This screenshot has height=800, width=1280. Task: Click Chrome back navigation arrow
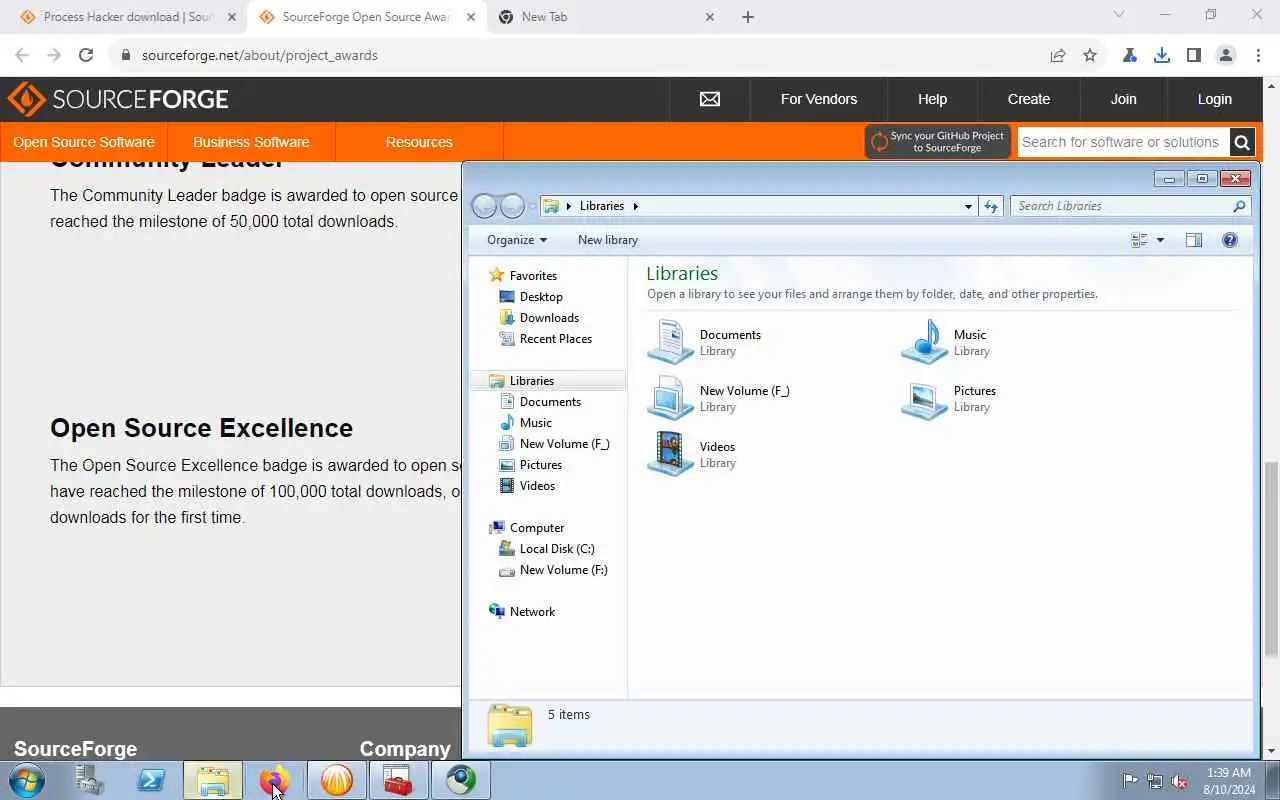pos(22,55)
